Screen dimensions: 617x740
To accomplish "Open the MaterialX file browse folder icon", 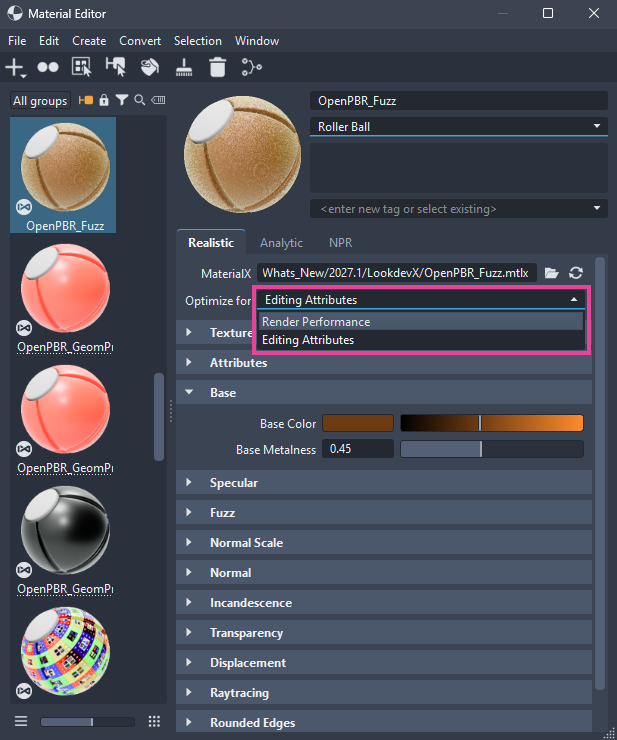I will pos(551,273).
